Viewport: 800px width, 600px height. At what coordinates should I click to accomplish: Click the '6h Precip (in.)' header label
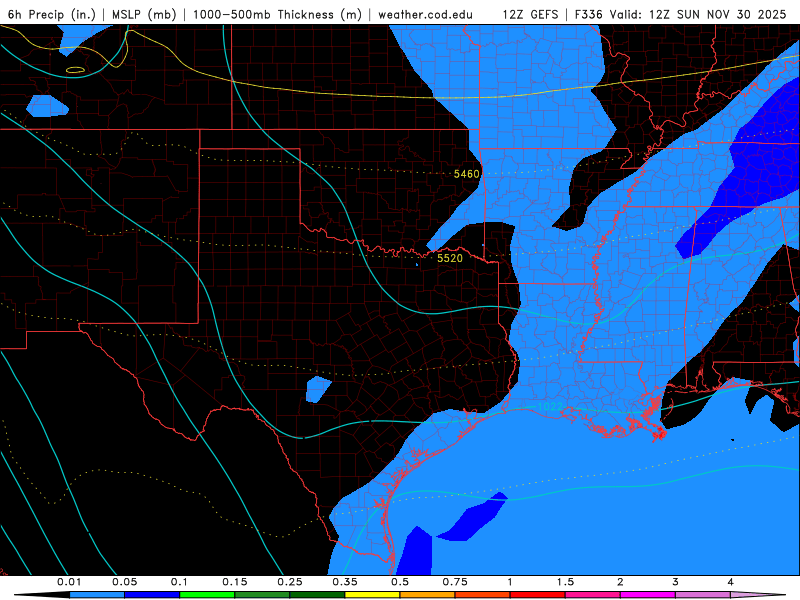pos(52,14)
